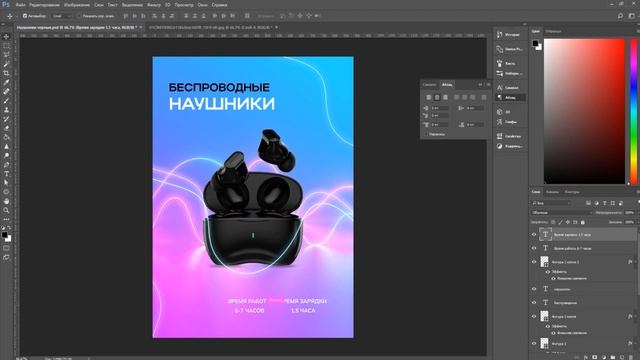Select the Crop tool
Image resolution: width=640 pixels, height=360 pixels.
click(x=6, y=73)
